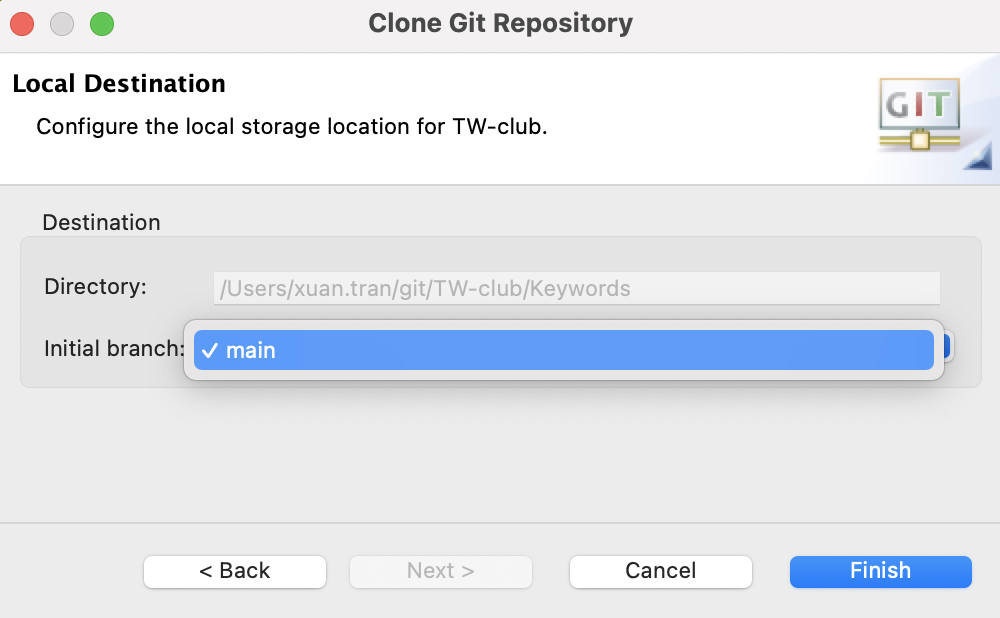
Task: Click the Configure local storage description text
Action: click(291, 128)
